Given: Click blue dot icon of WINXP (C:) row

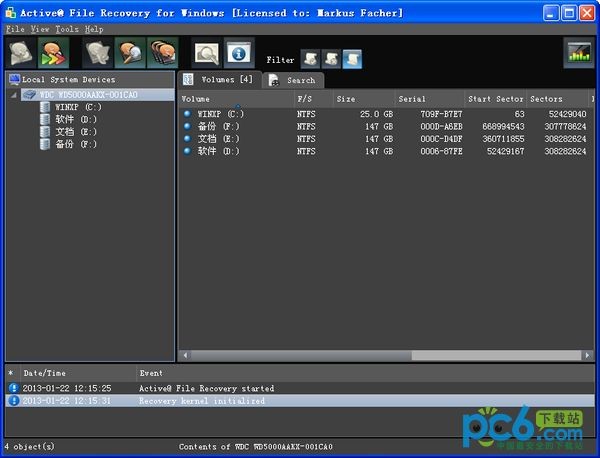Looking at the screenshot, I should [x=187, y=113].
